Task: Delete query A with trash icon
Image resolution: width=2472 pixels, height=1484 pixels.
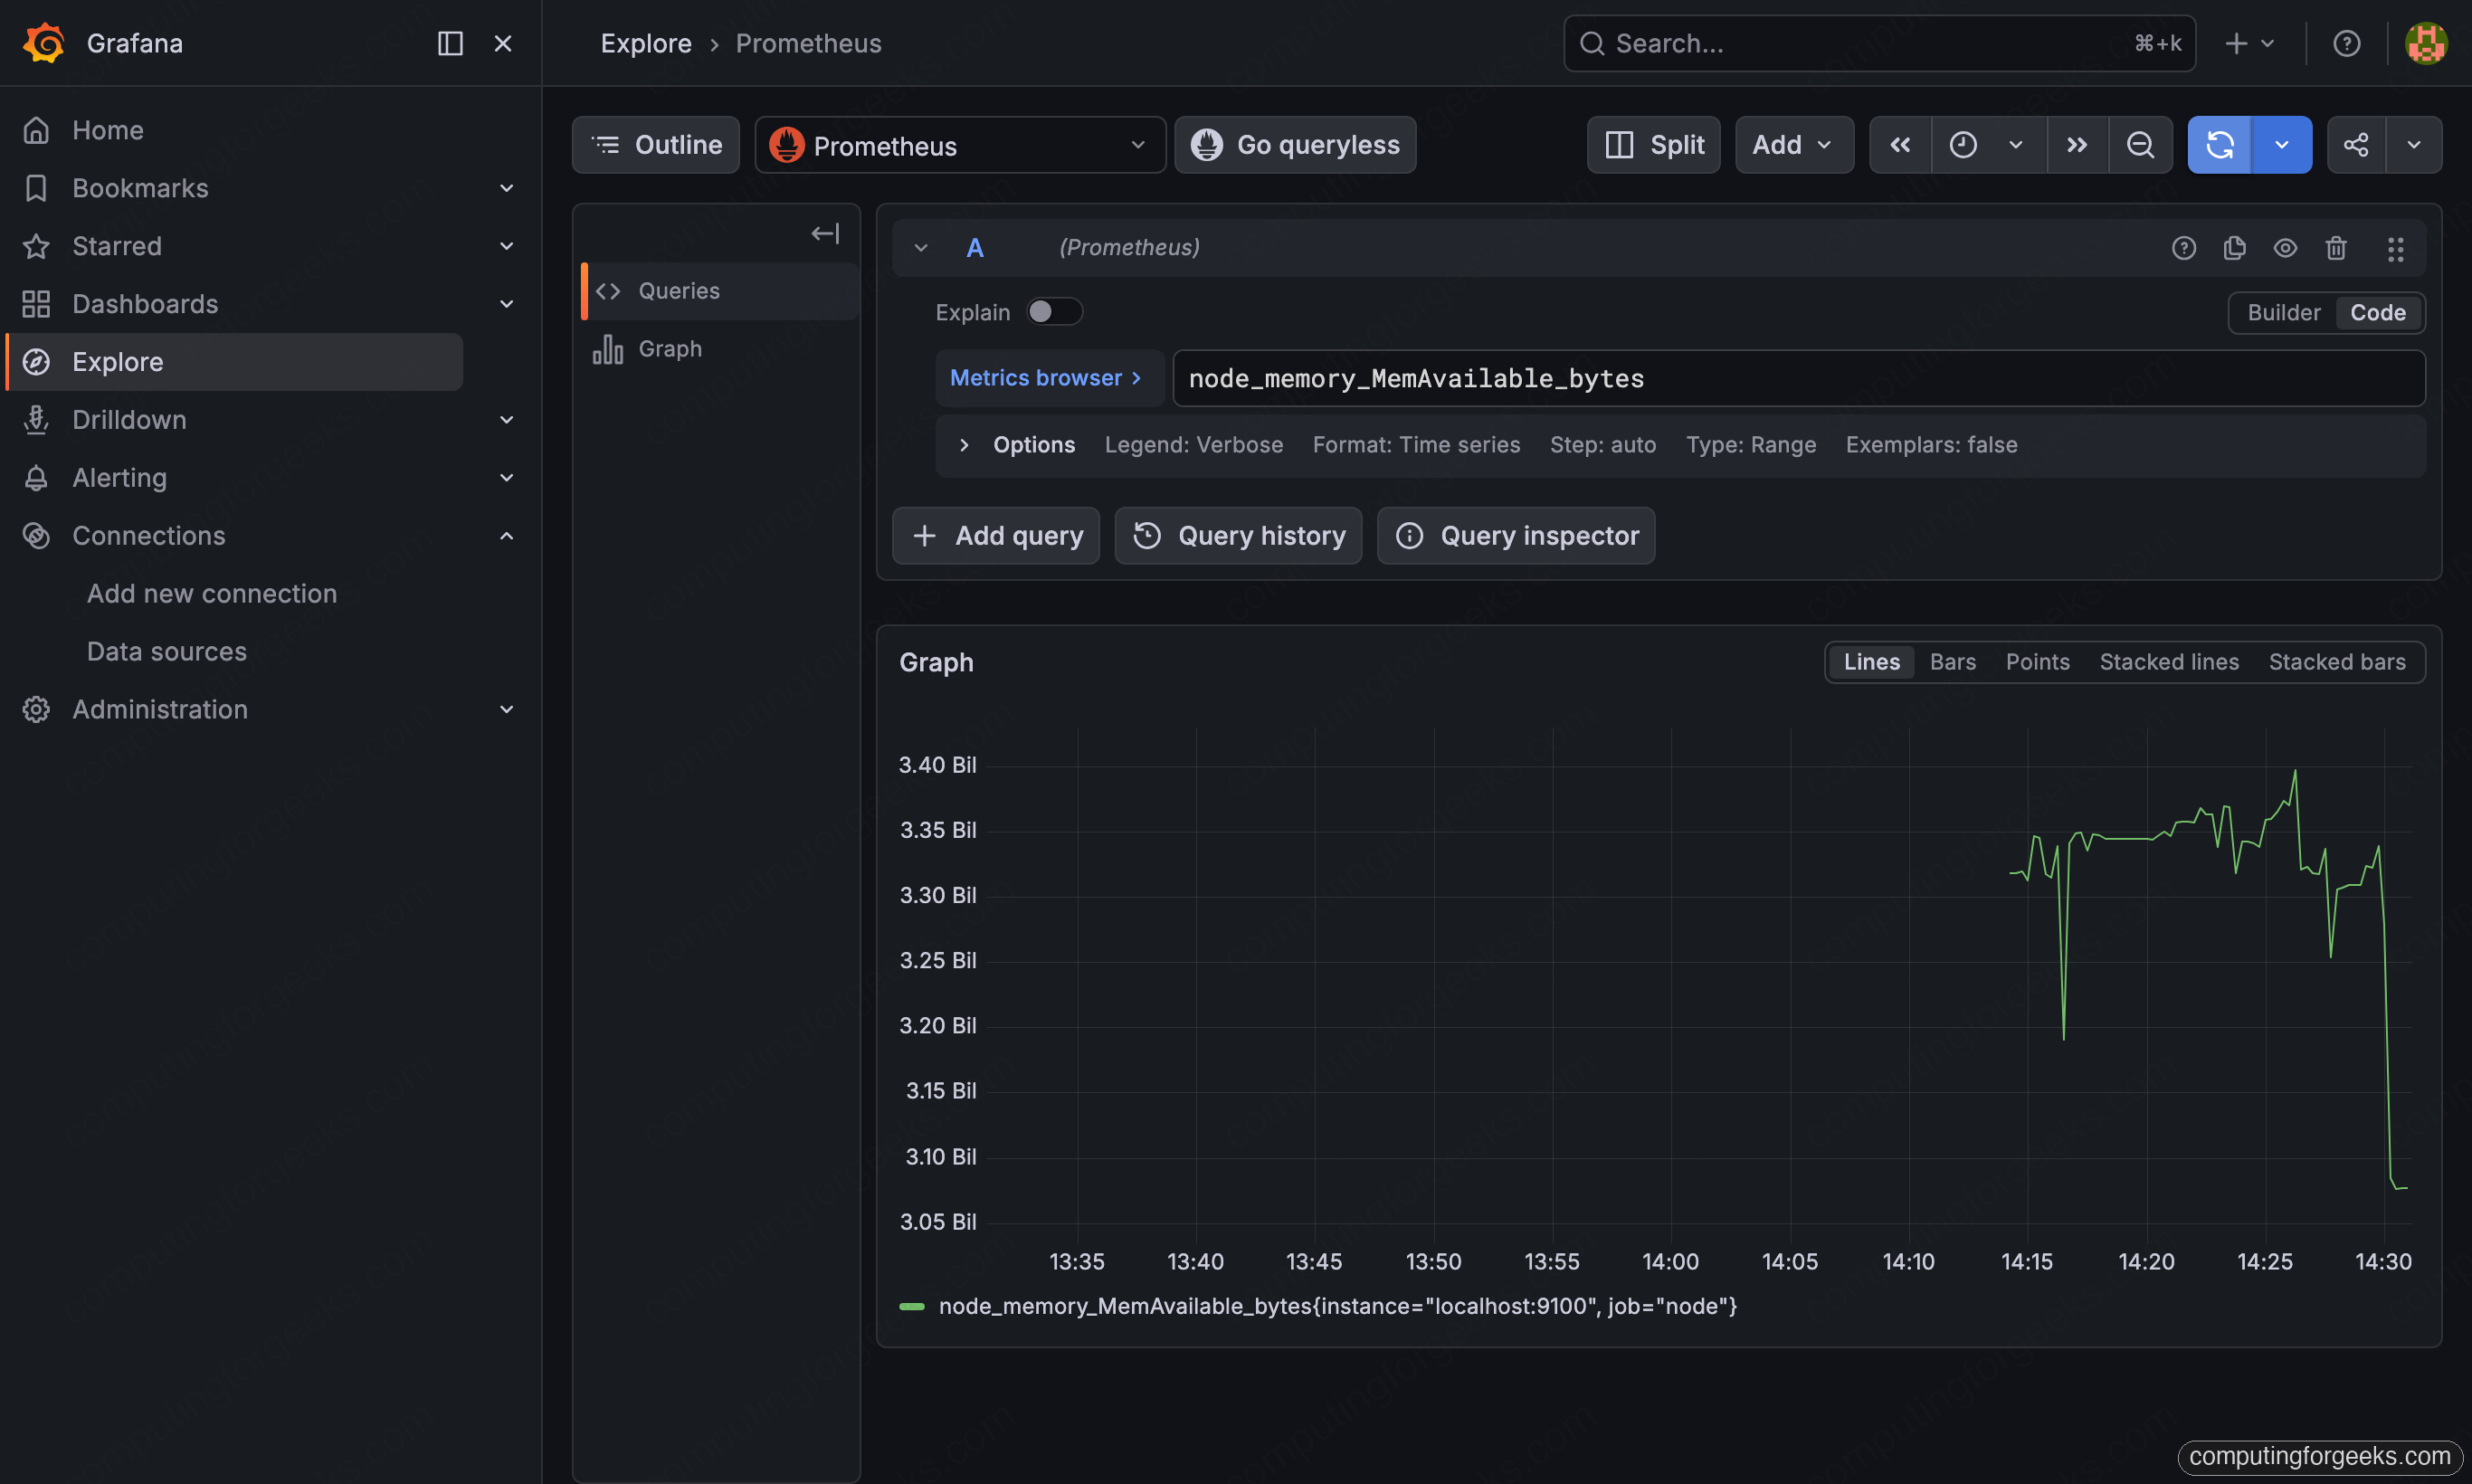Action: pyautogui.click(x=2336, y=248)
